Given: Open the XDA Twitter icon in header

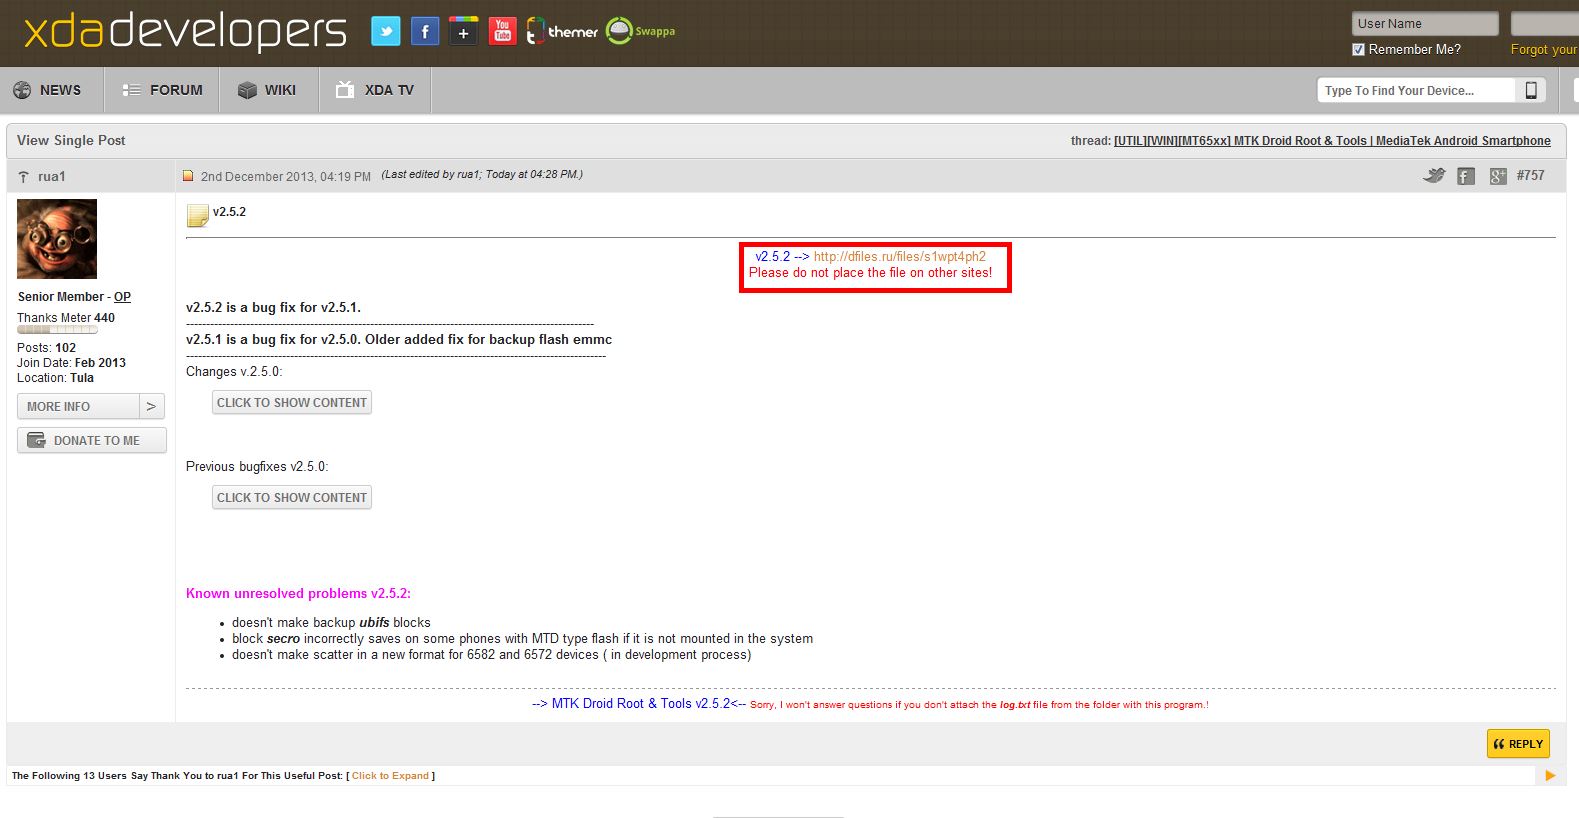Looking at the screenshot, I should (385, 32).
